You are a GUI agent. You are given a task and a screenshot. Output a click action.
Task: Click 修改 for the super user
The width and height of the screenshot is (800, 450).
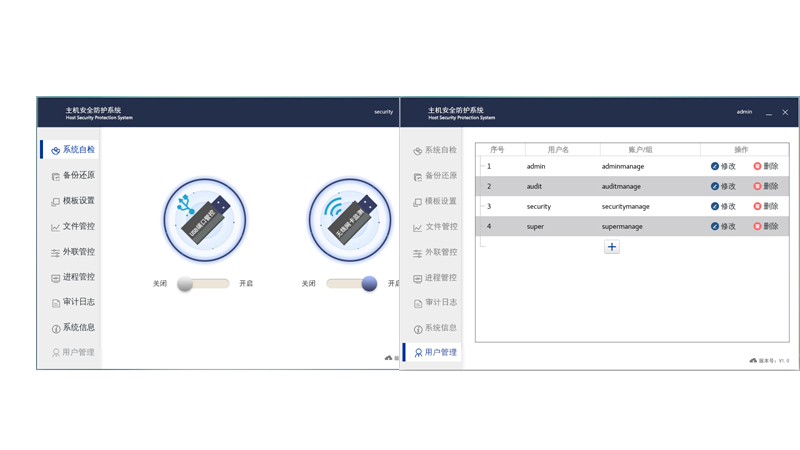click(728, 226)
